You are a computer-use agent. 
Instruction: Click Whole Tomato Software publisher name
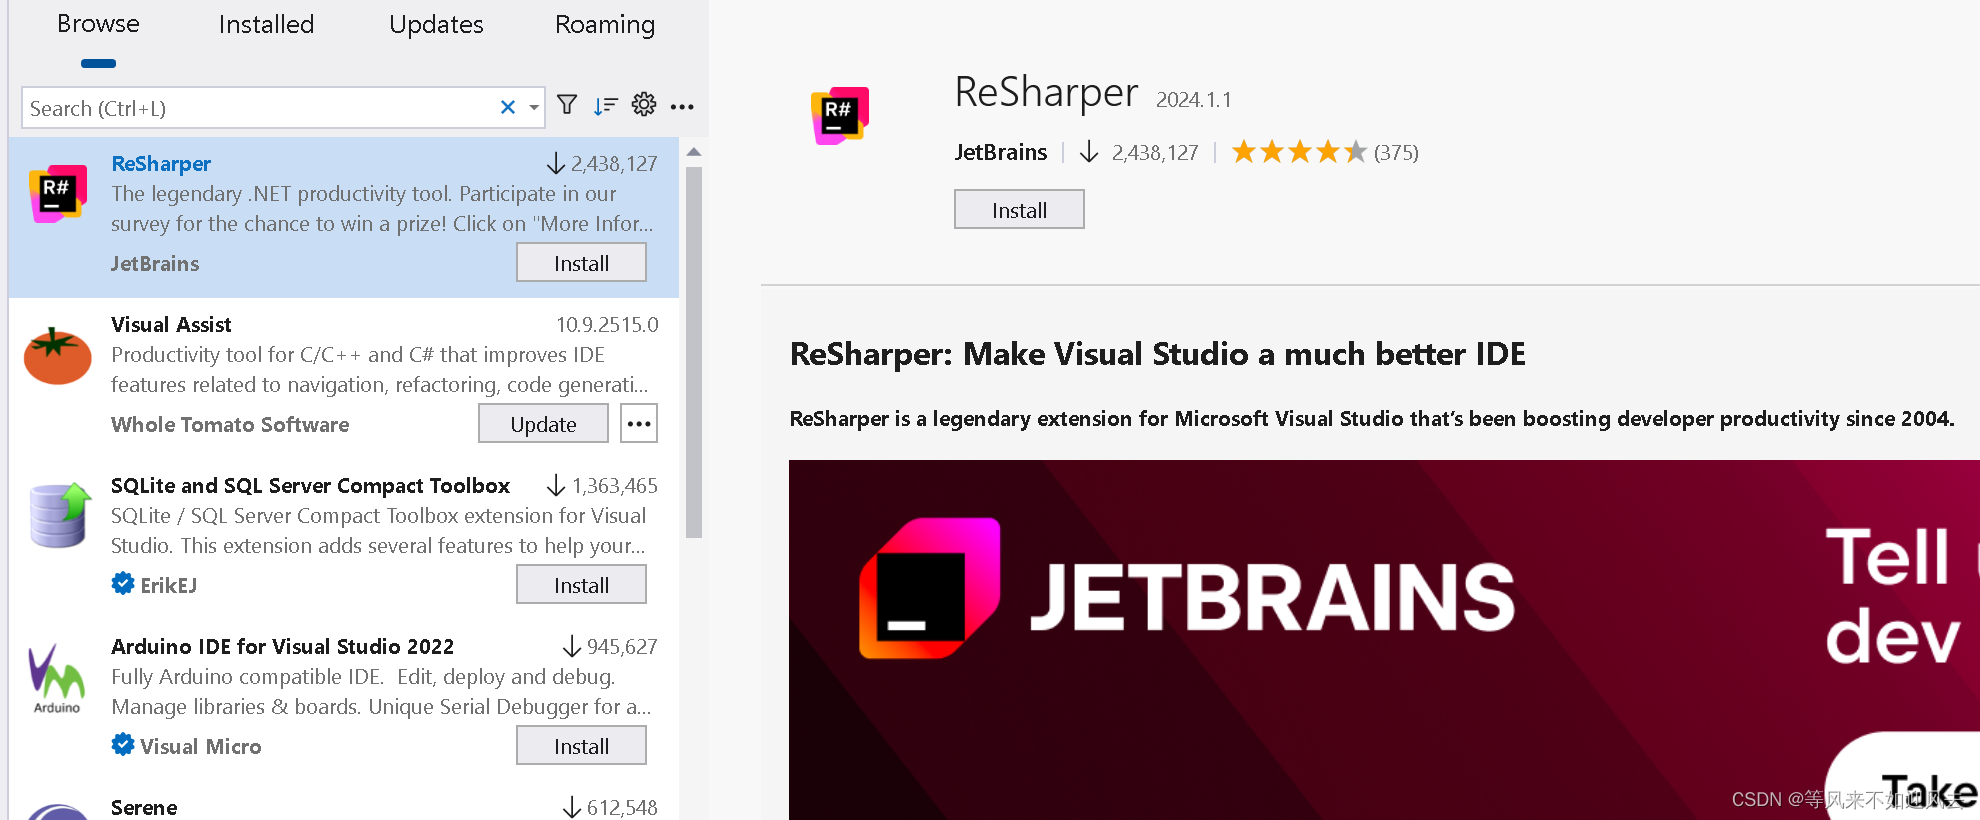coord(230,424)
